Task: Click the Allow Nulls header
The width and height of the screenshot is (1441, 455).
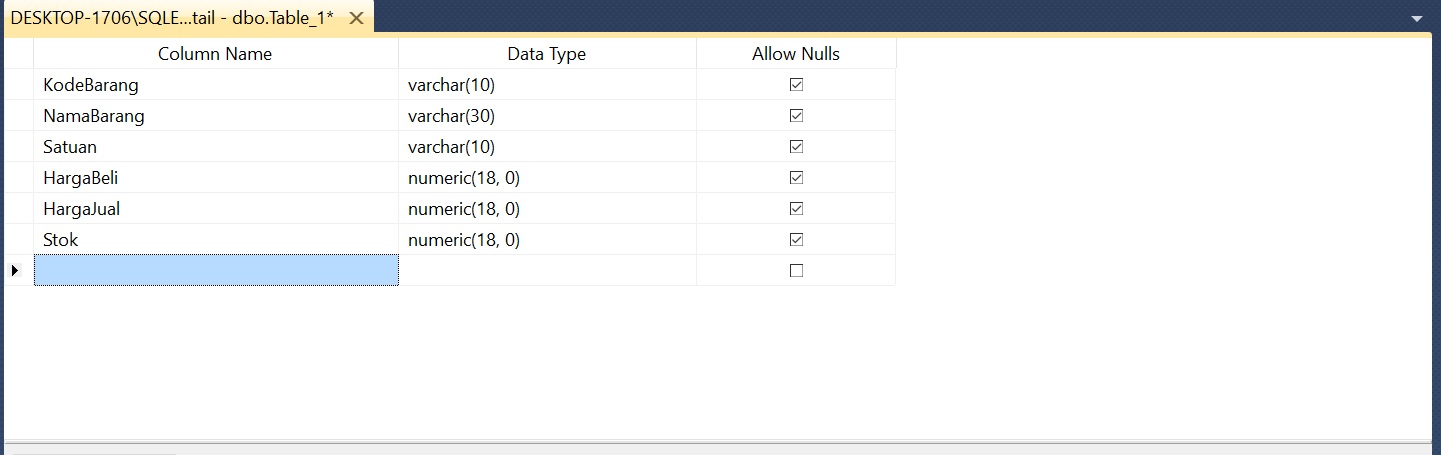Action: pos(796,54)
